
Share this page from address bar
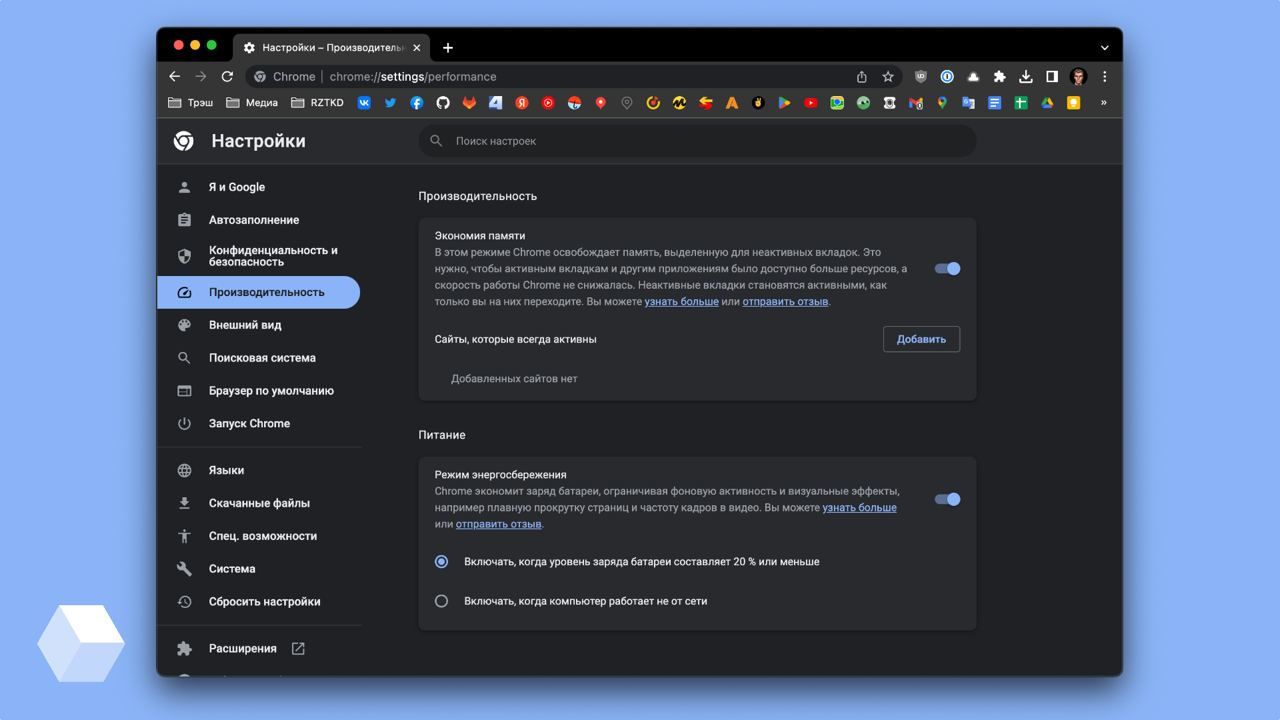pyautogui.click(x=862, y=76)
